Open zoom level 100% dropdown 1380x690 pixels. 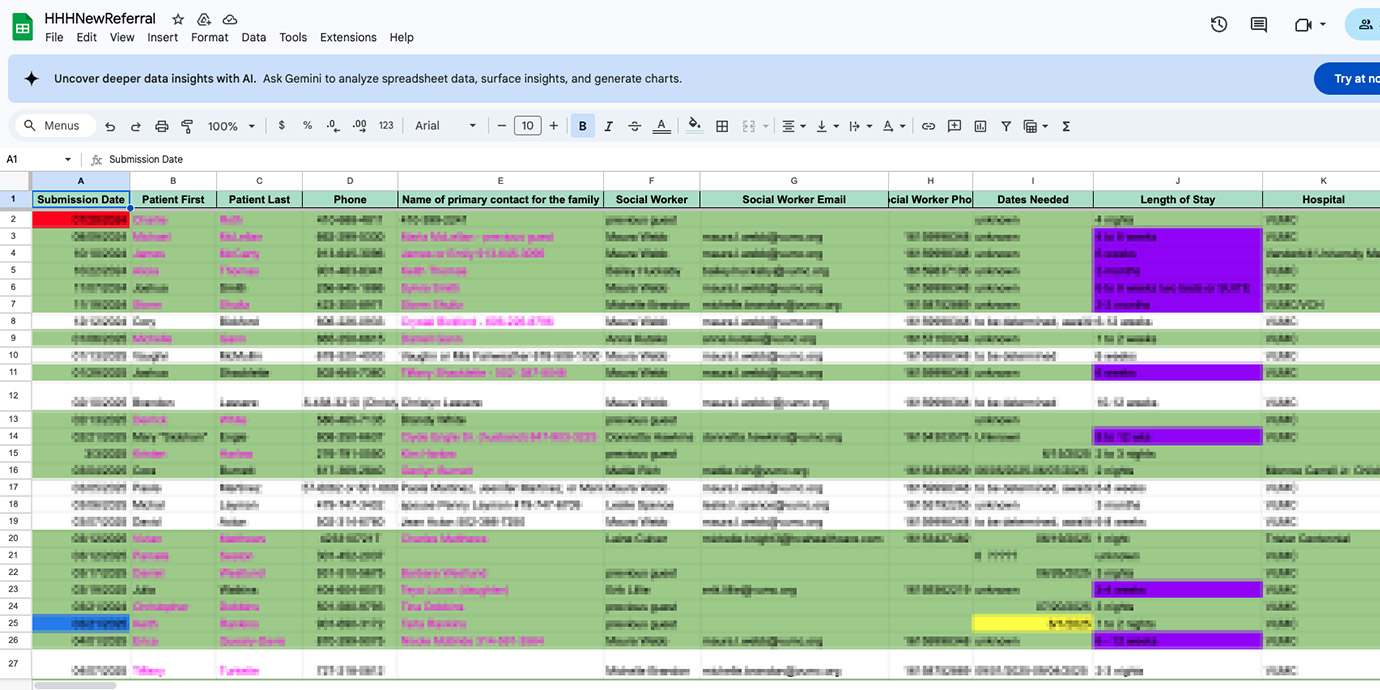click(x=231, y=126)
